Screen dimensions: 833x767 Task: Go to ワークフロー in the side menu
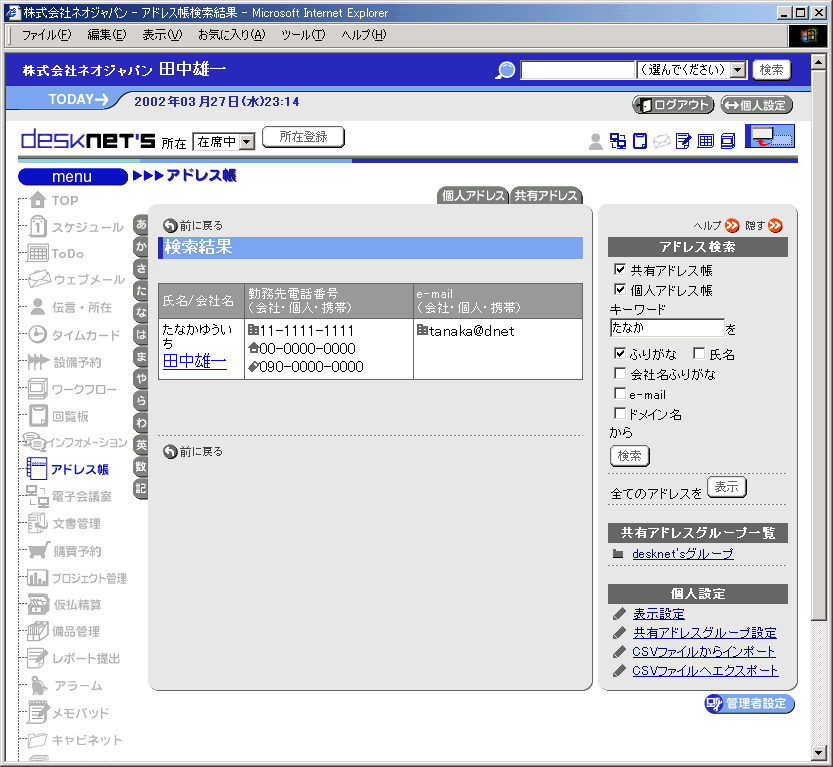click(72, 389)
